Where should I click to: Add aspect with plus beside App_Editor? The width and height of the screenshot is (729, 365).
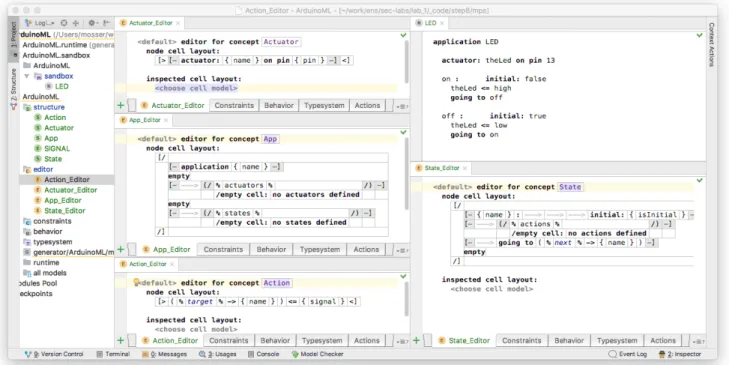pos(120,249)
